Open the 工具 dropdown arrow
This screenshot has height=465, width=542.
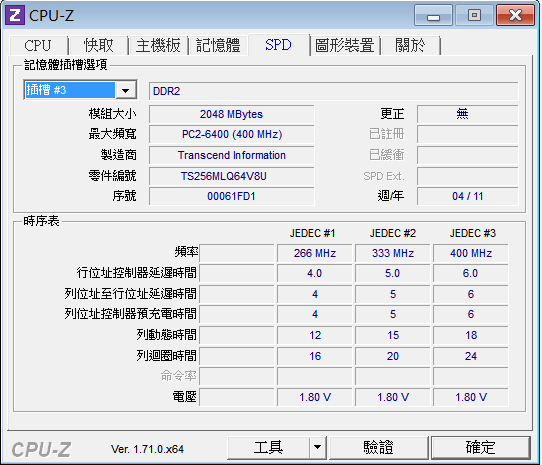(x=317, y=447)
